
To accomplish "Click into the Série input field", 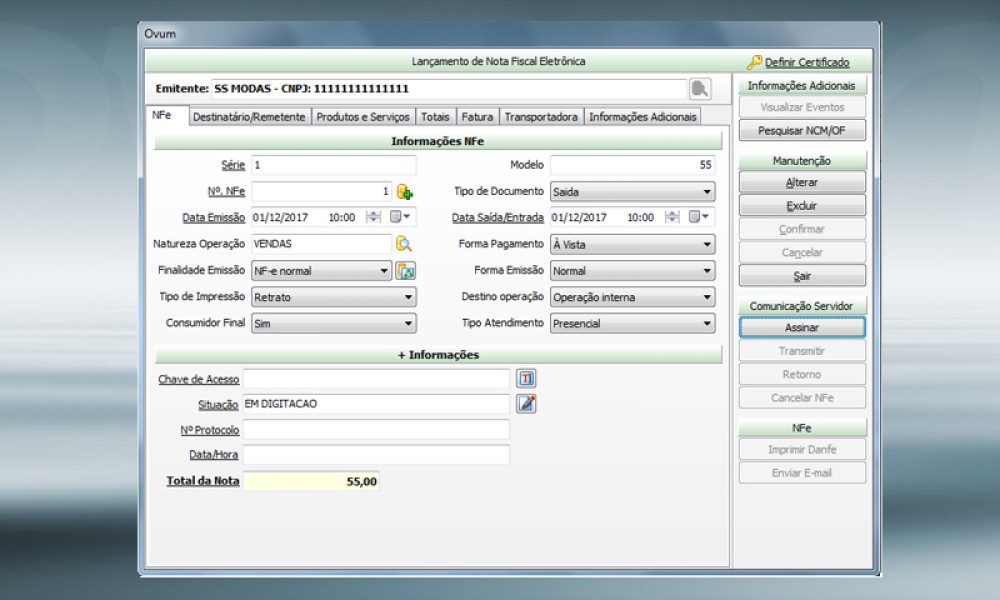I will pyautogui.click(x=333, y=165).
